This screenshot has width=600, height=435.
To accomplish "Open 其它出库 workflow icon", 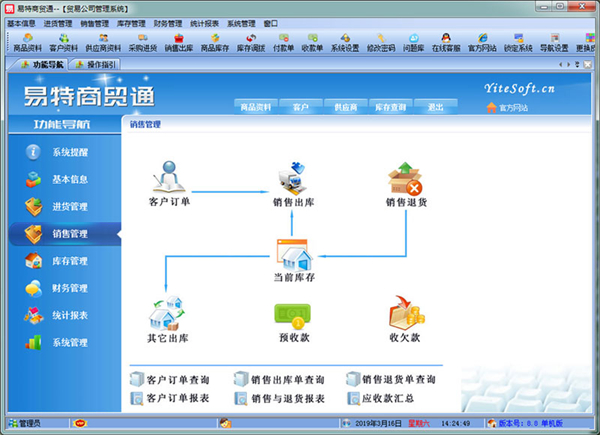I will click(x=168, y=319).
